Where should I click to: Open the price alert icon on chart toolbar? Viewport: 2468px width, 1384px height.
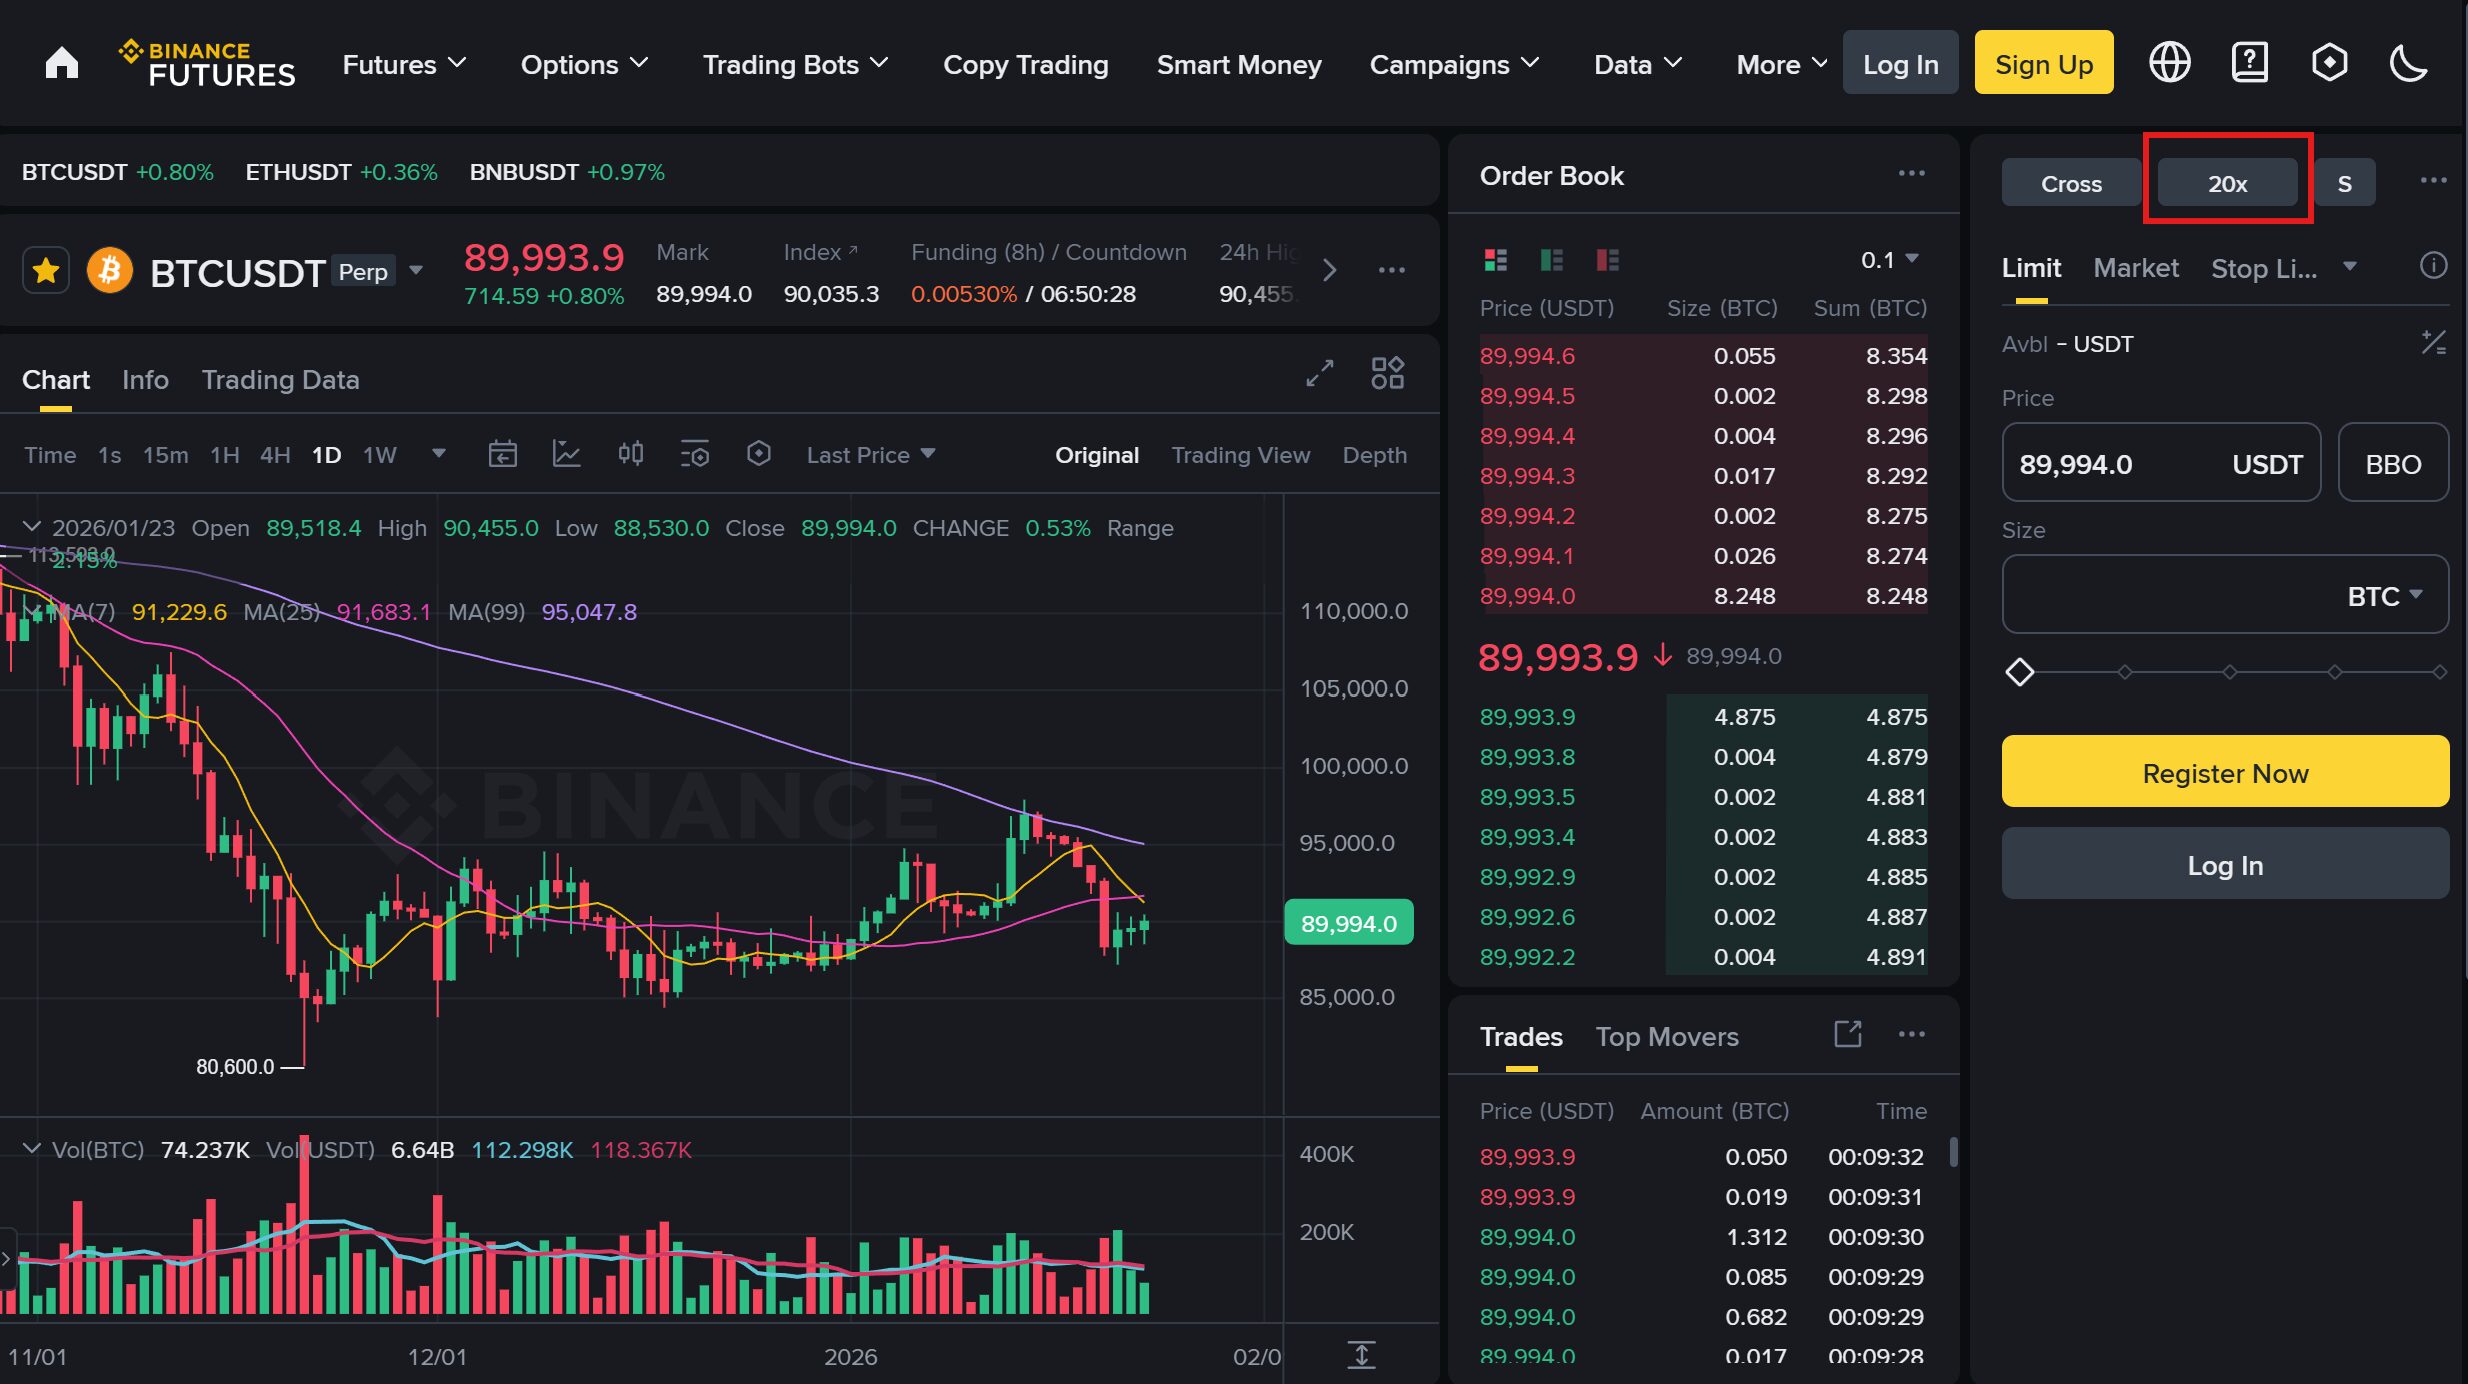[759, 453]
